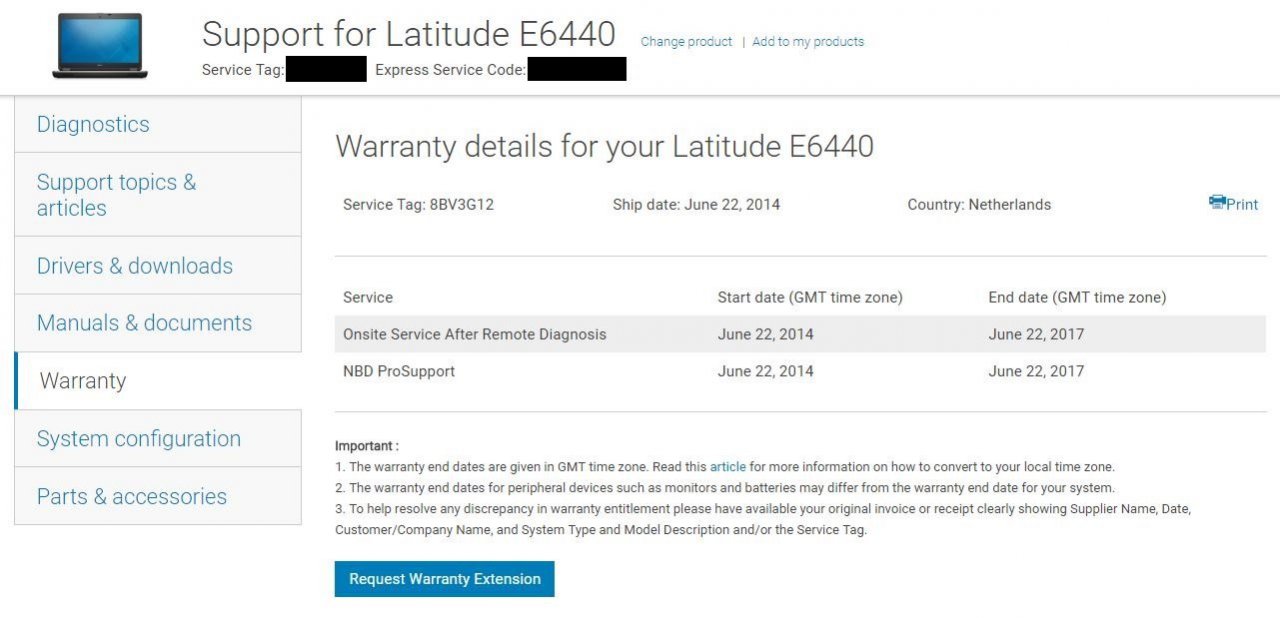
Task: Click the End date column header
Action: click(1077, 298)
